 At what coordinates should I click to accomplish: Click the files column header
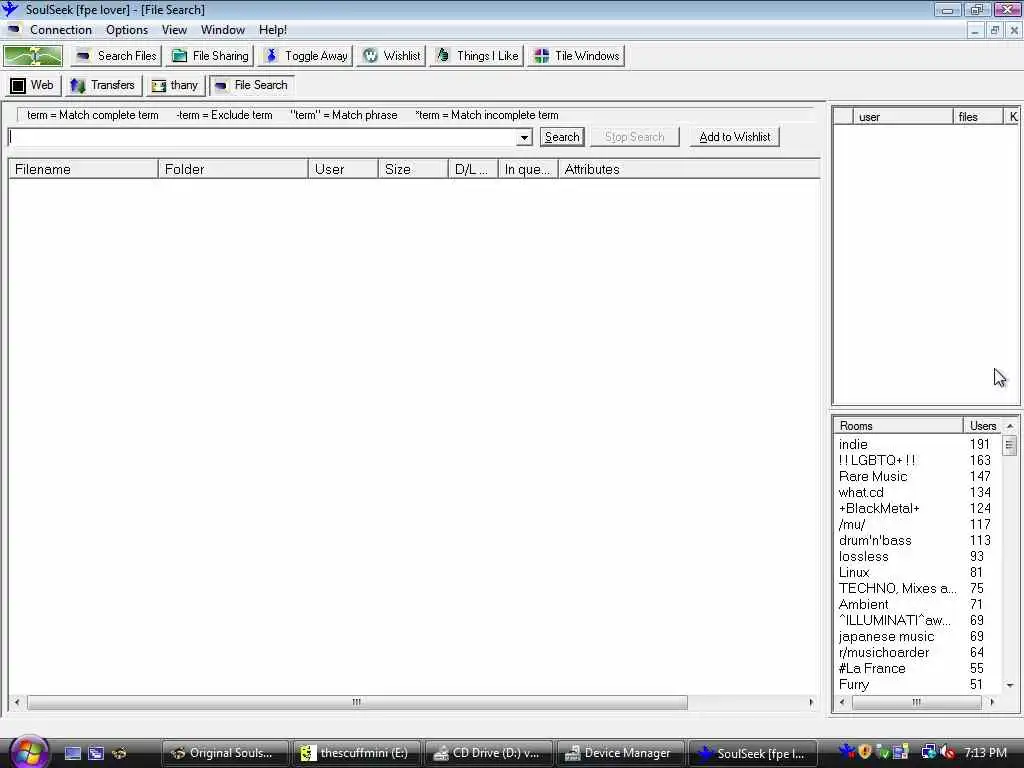pos(978,117)
